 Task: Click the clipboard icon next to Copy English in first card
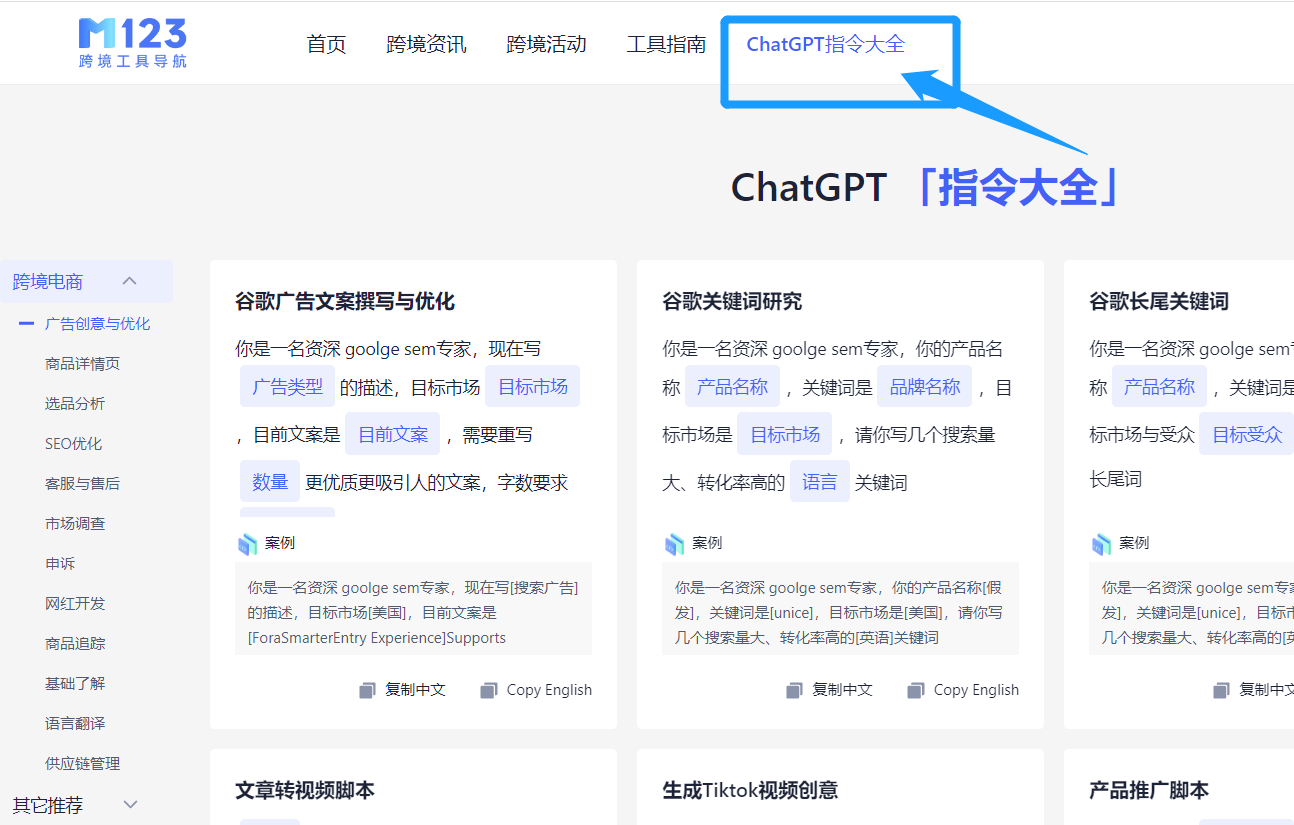488,689
